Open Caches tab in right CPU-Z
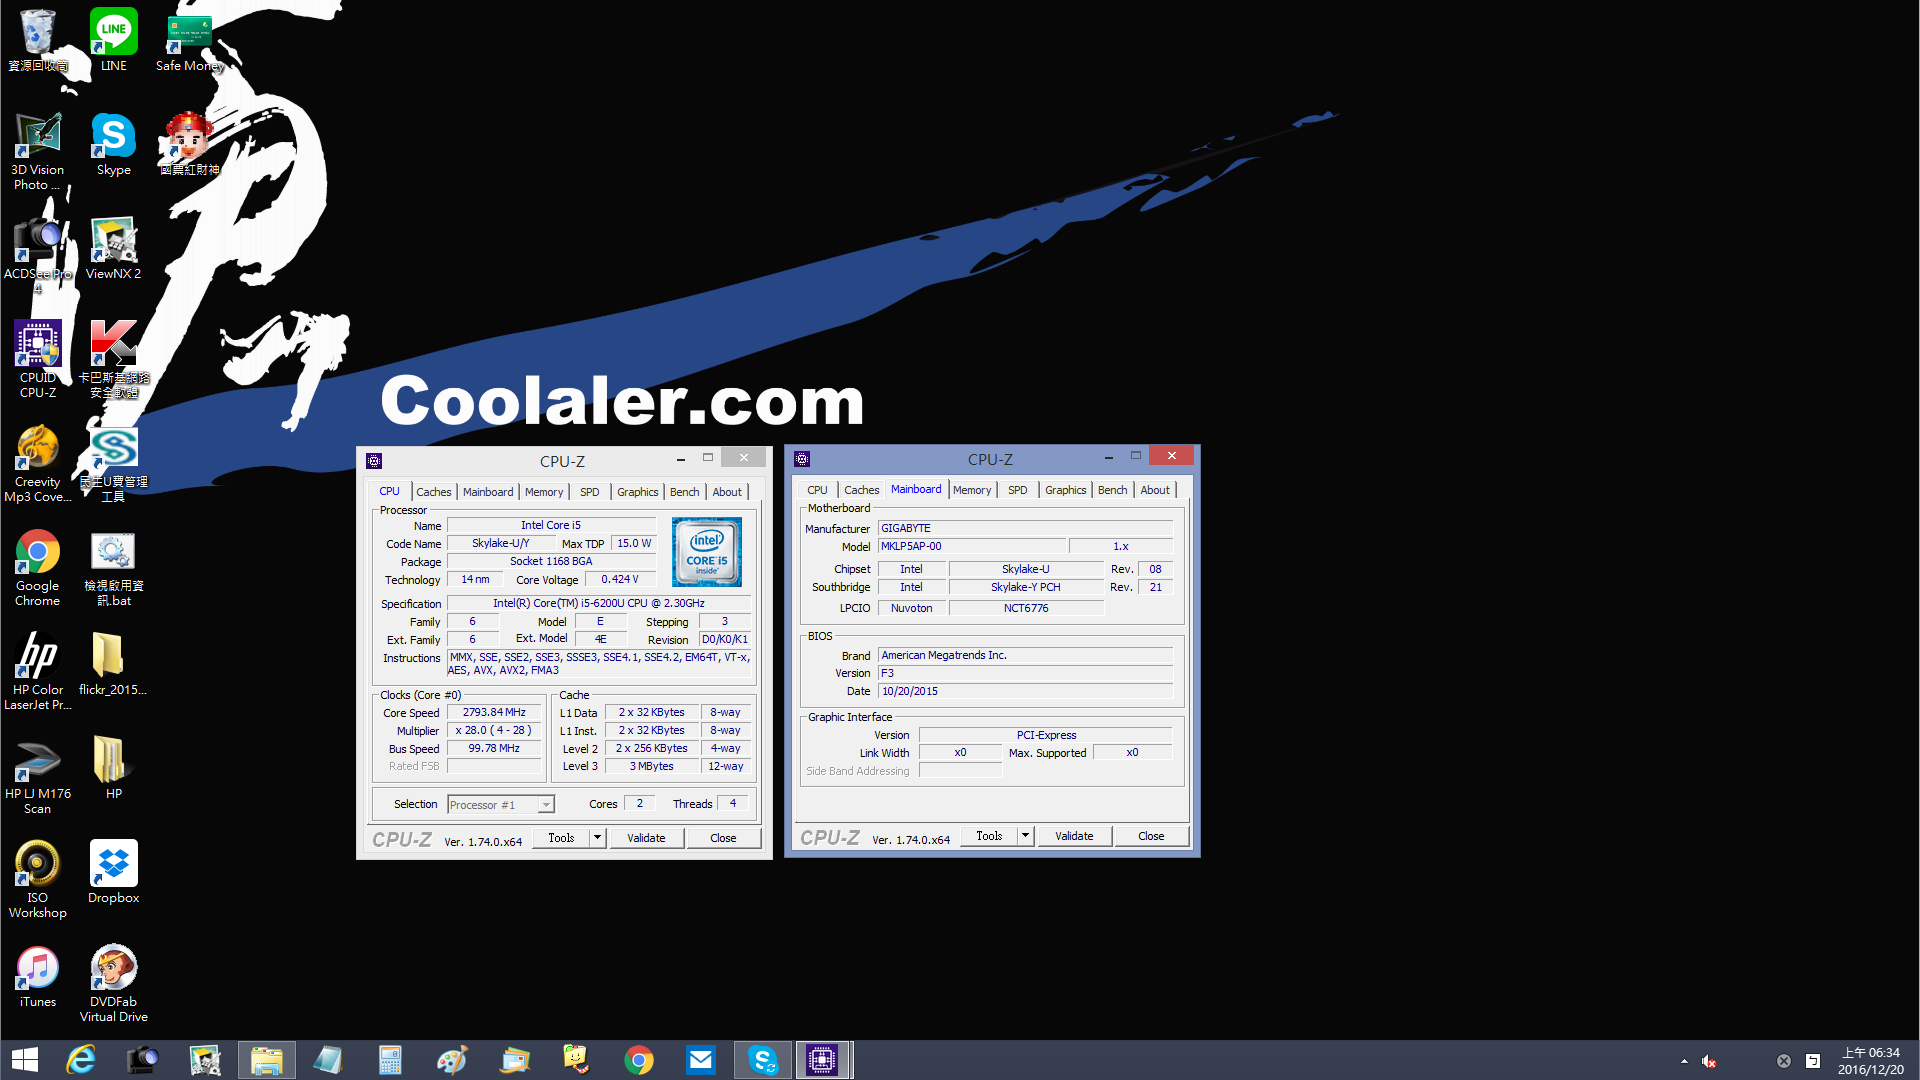The image size is (1920, 1080). click(x=862, y=490)
